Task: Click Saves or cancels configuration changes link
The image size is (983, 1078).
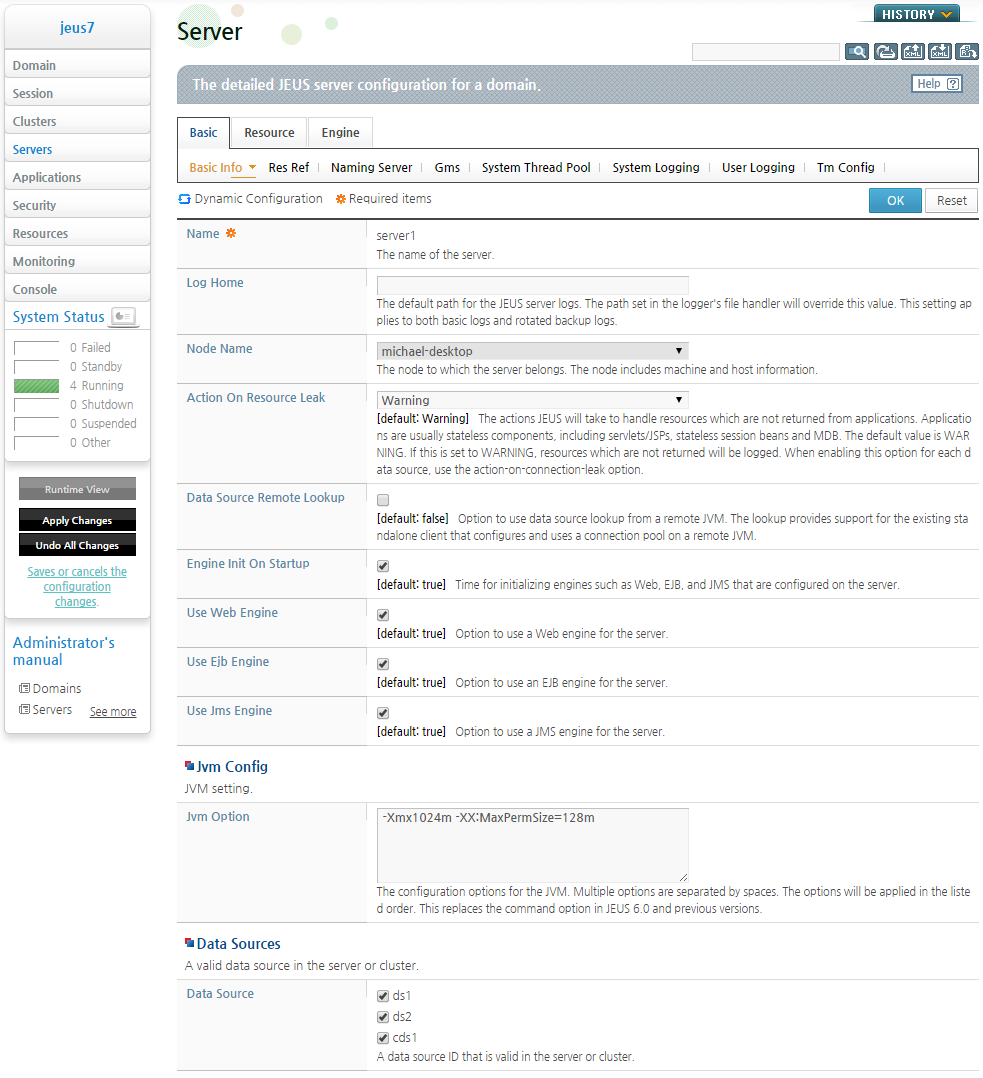Action: point(77,586)
